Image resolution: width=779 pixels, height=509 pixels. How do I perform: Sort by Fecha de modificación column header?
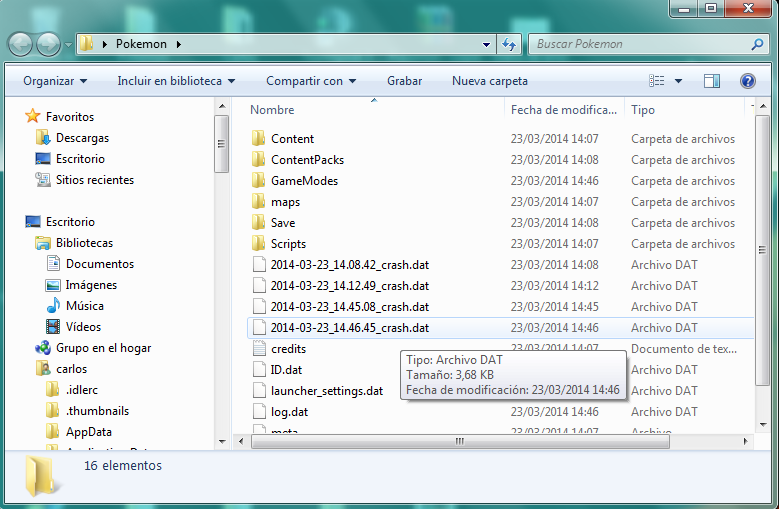pos(564,110)
